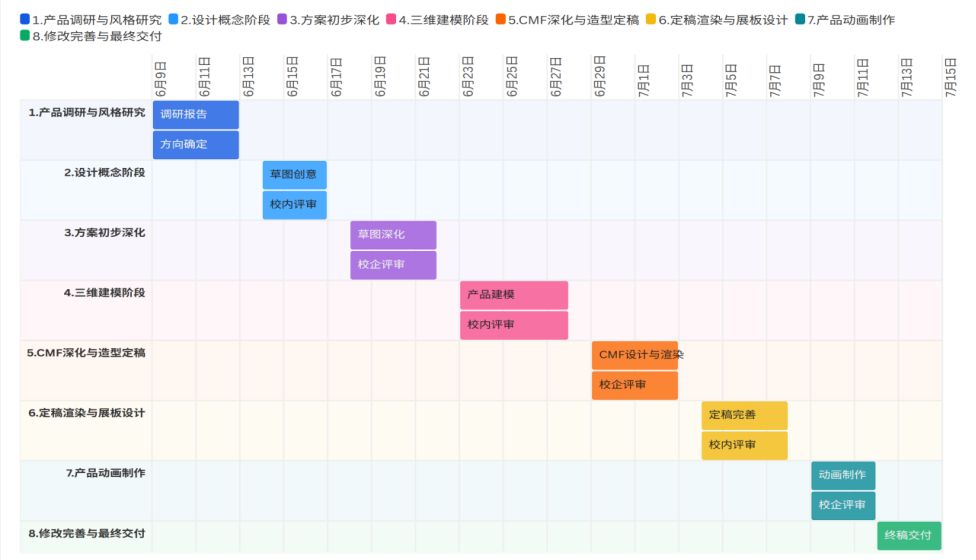The height and width of the screenshot is (560, 976).
Task: Click row label 5.CMF深化与造型定稿 in the chart
Action: (86, 353)
